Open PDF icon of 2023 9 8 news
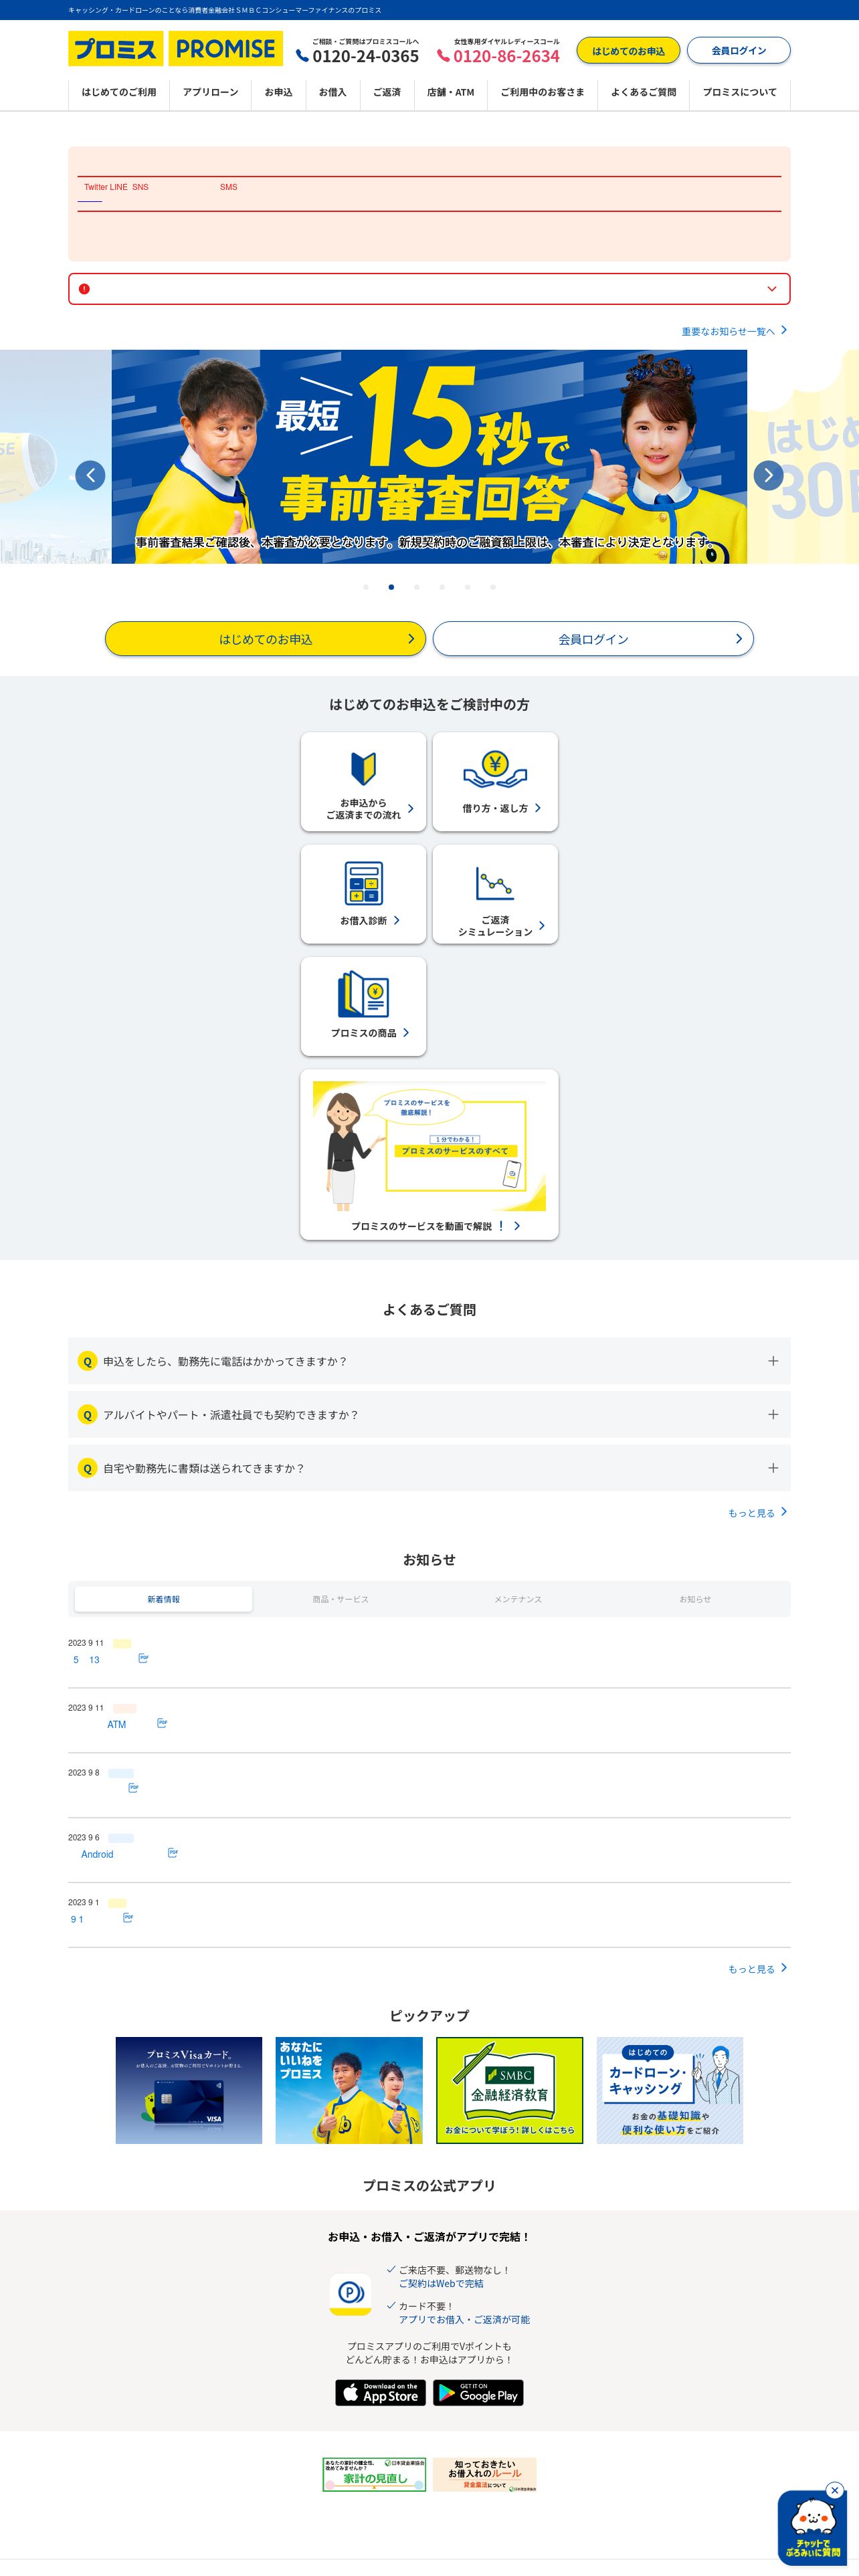859x2576 pixels. 133,1788
